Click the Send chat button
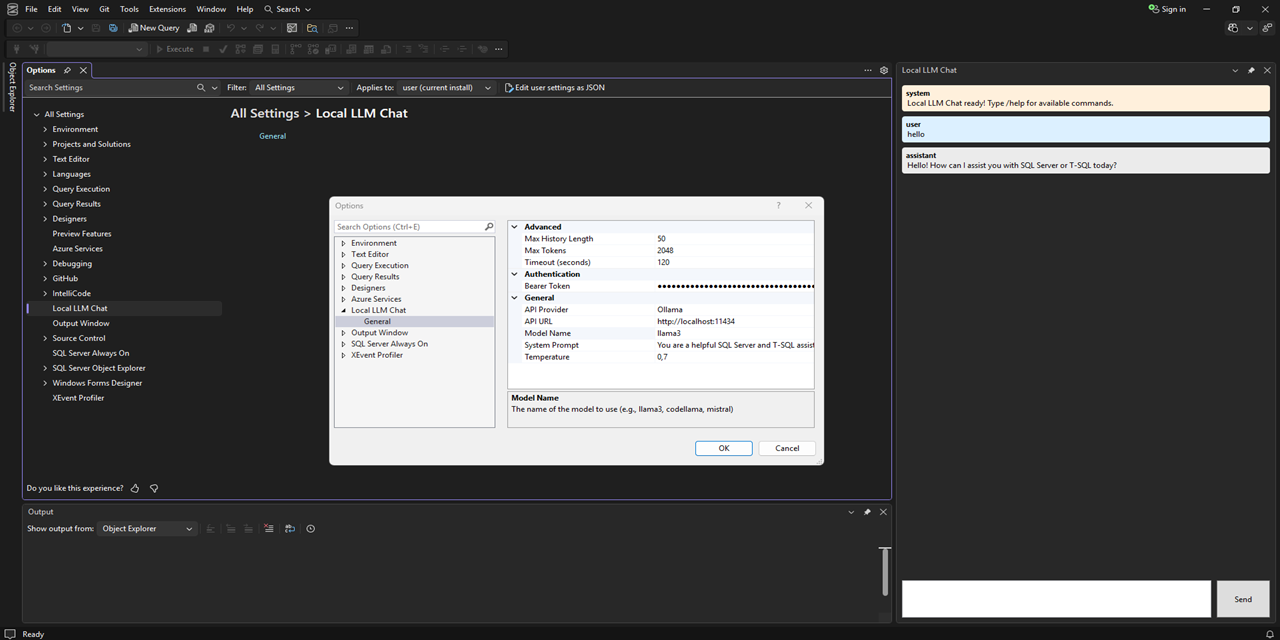1280x640 pixels. click(x=1243, y=599)
